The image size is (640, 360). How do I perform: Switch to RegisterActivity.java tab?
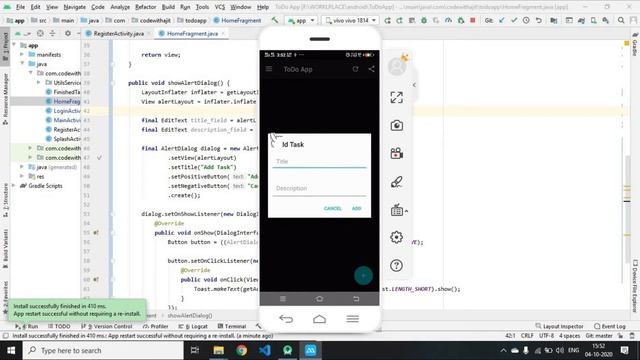click(118, 33)
